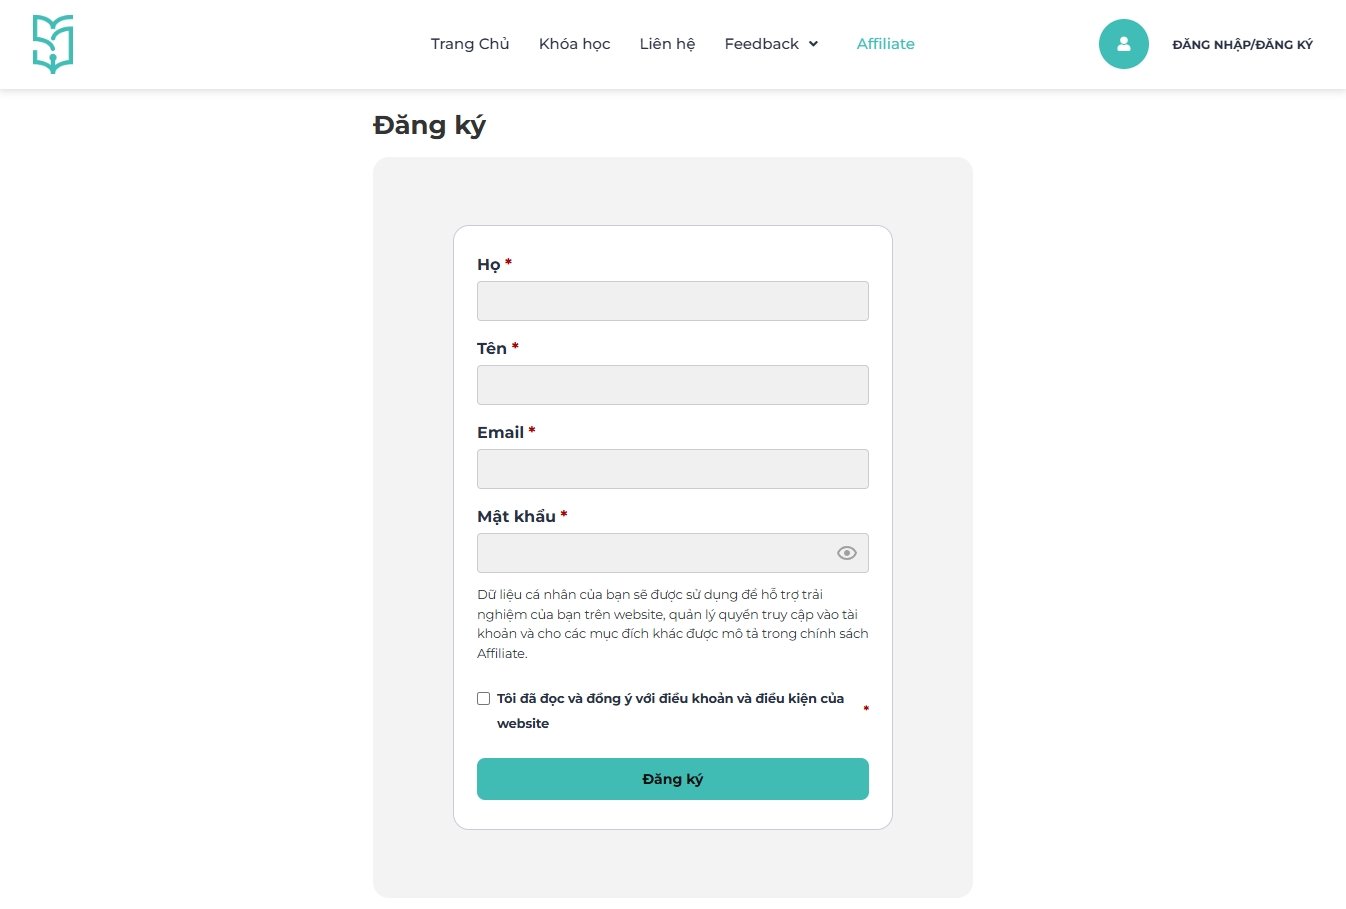
Task: Open the Trang Chủ menu item
Action: 470,44
